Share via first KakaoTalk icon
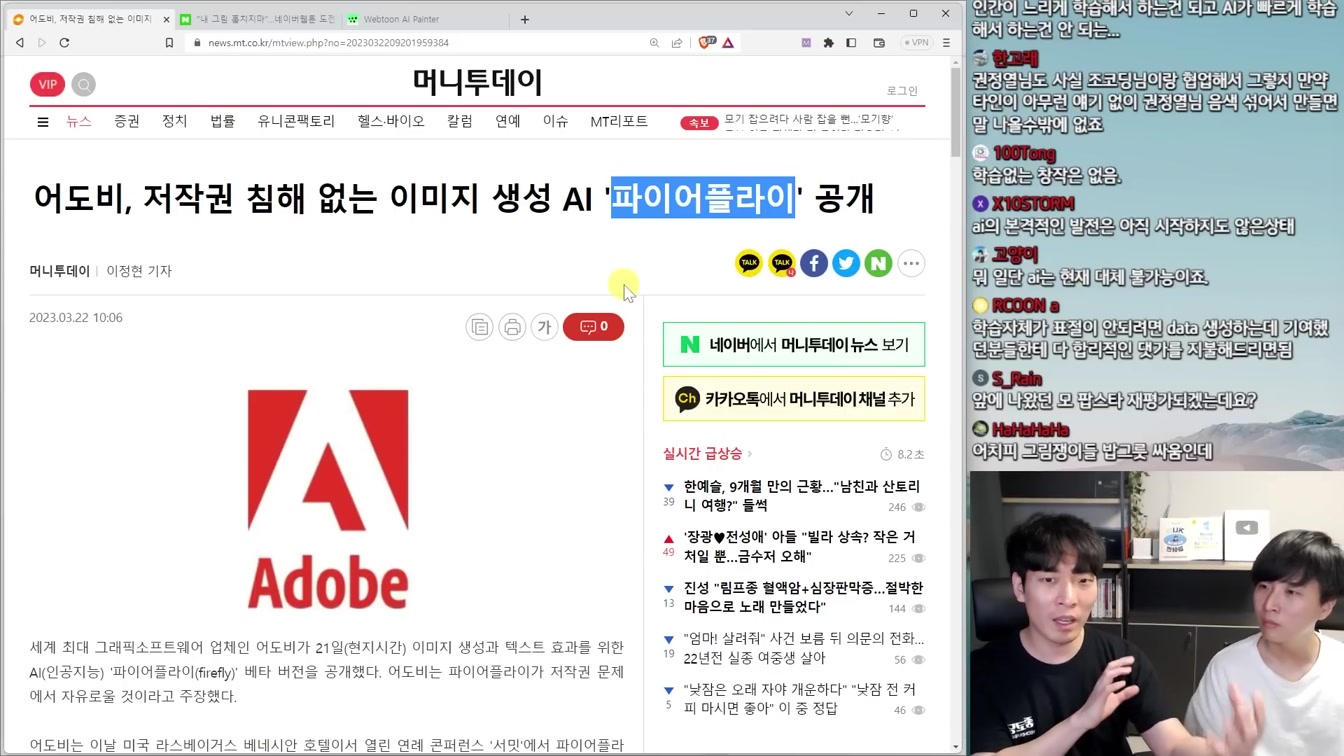Image resolution: width=1344 pixels, height=756 pixels. pyautogui.click(x=749, y=263)
